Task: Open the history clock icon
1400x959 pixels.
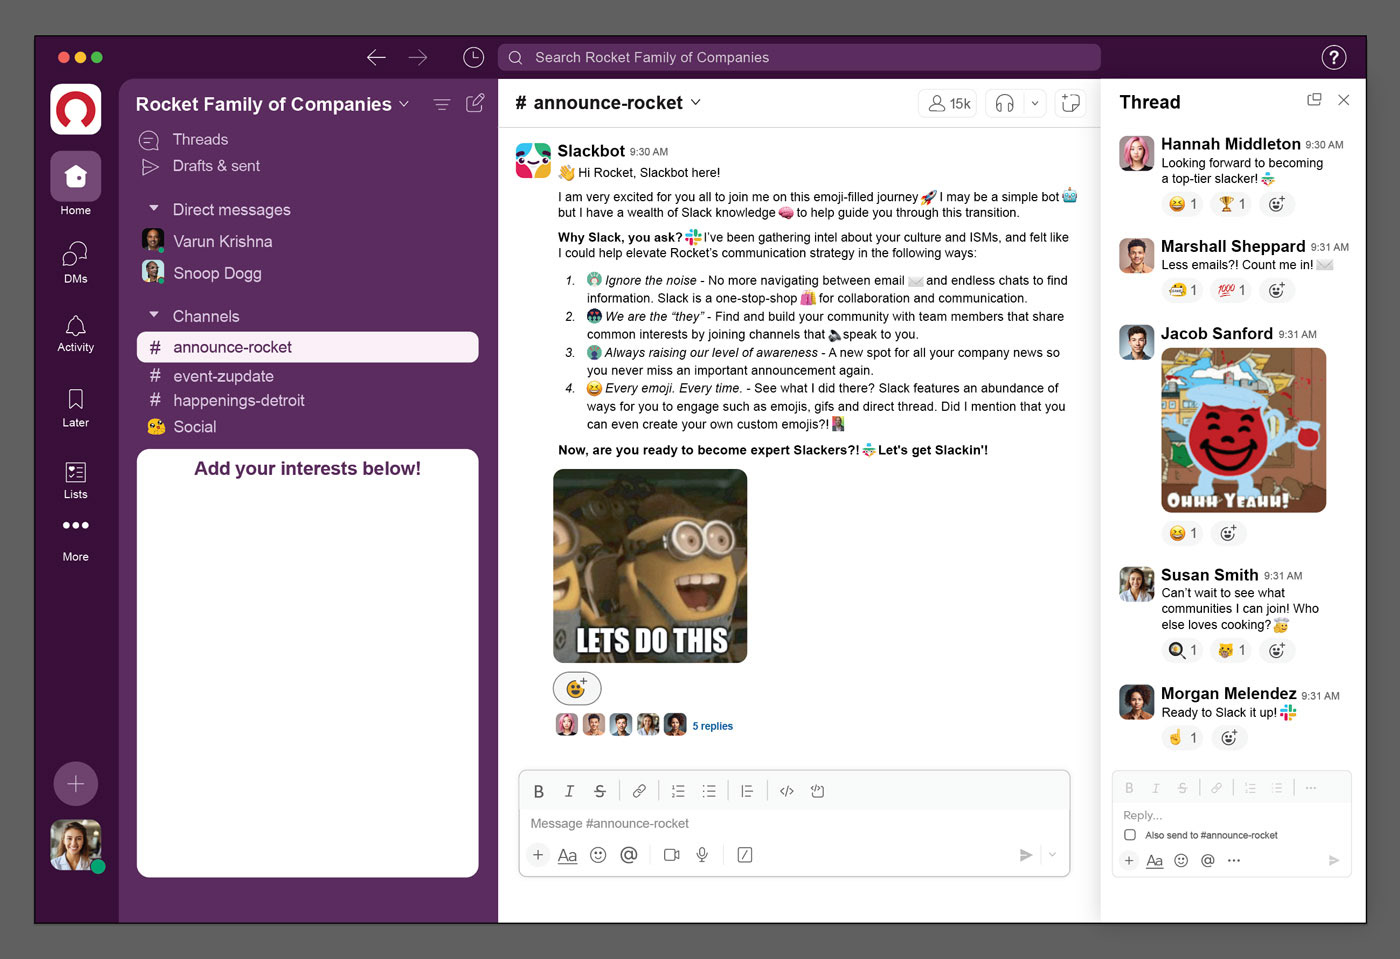Action: pyautogui.click(x=473, y=57)
